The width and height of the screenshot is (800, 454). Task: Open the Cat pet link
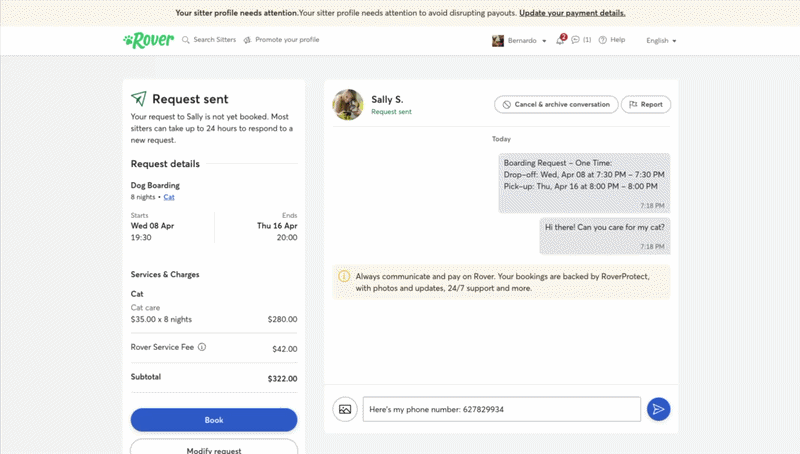coord(169,197)
